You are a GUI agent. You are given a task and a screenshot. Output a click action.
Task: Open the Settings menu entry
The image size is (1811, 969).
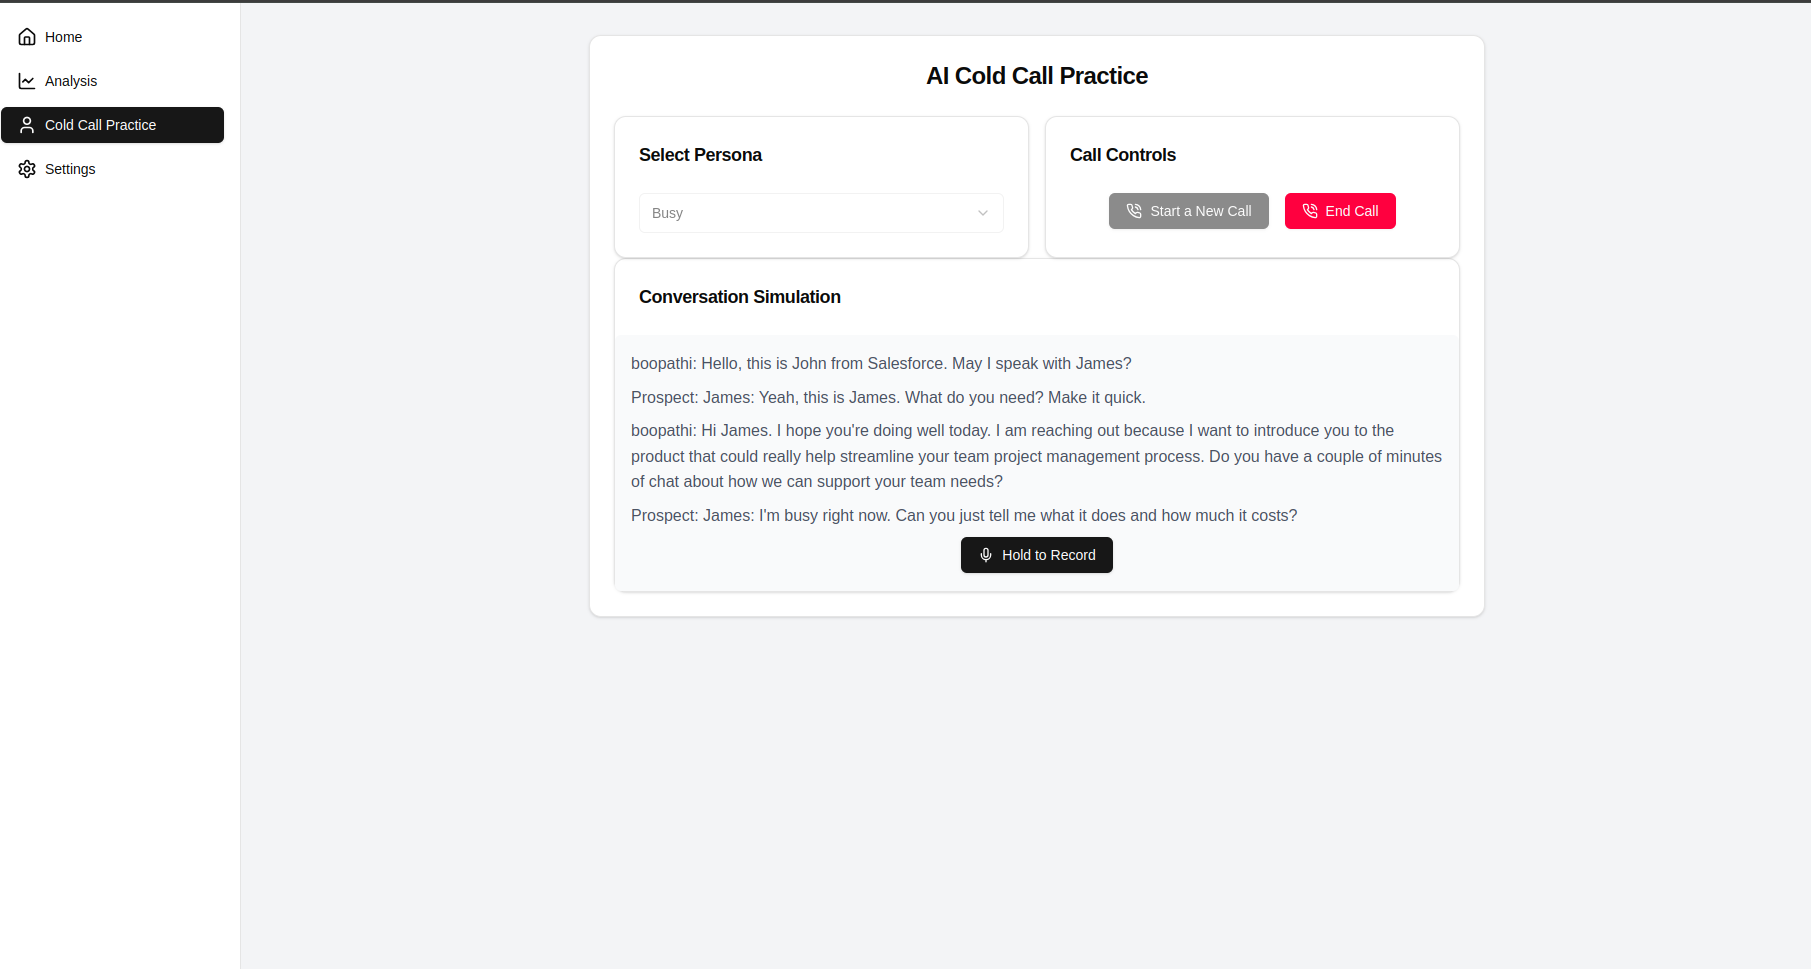[x=112, y=169]
